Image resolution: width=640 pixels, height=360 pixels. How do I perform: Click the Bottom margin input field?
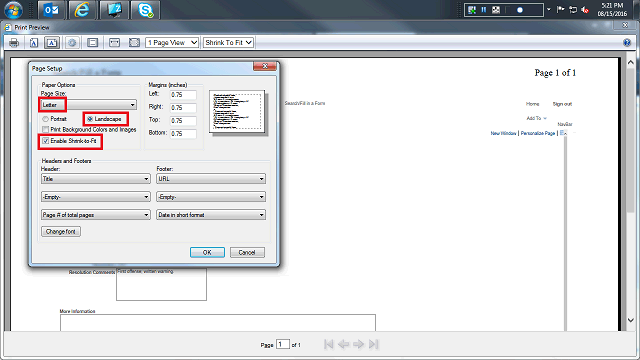point(183,134)
